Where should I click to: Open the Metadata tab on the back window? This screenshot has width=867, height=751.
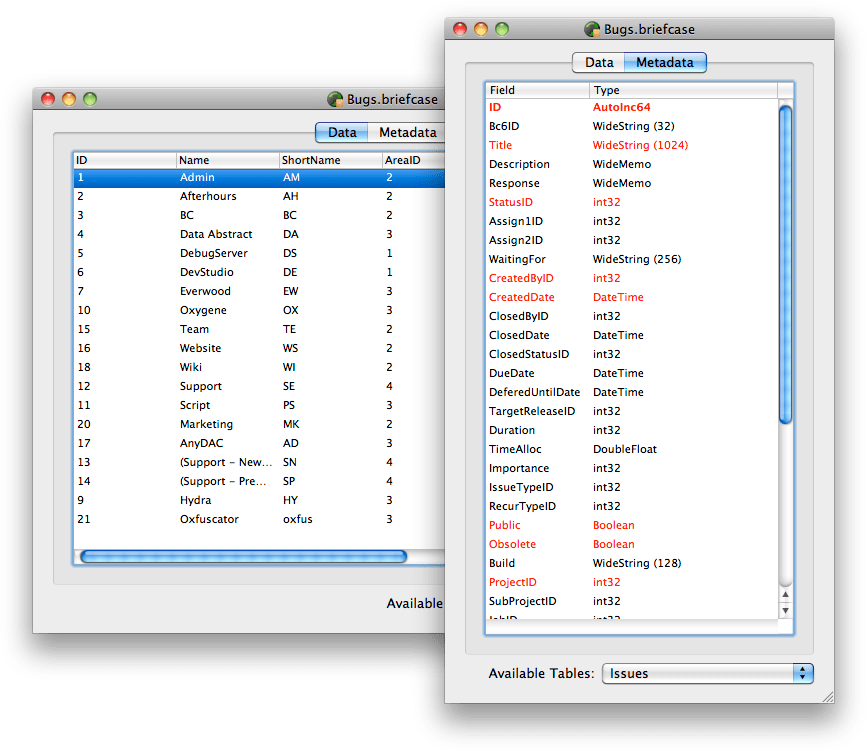click(408, 132)
